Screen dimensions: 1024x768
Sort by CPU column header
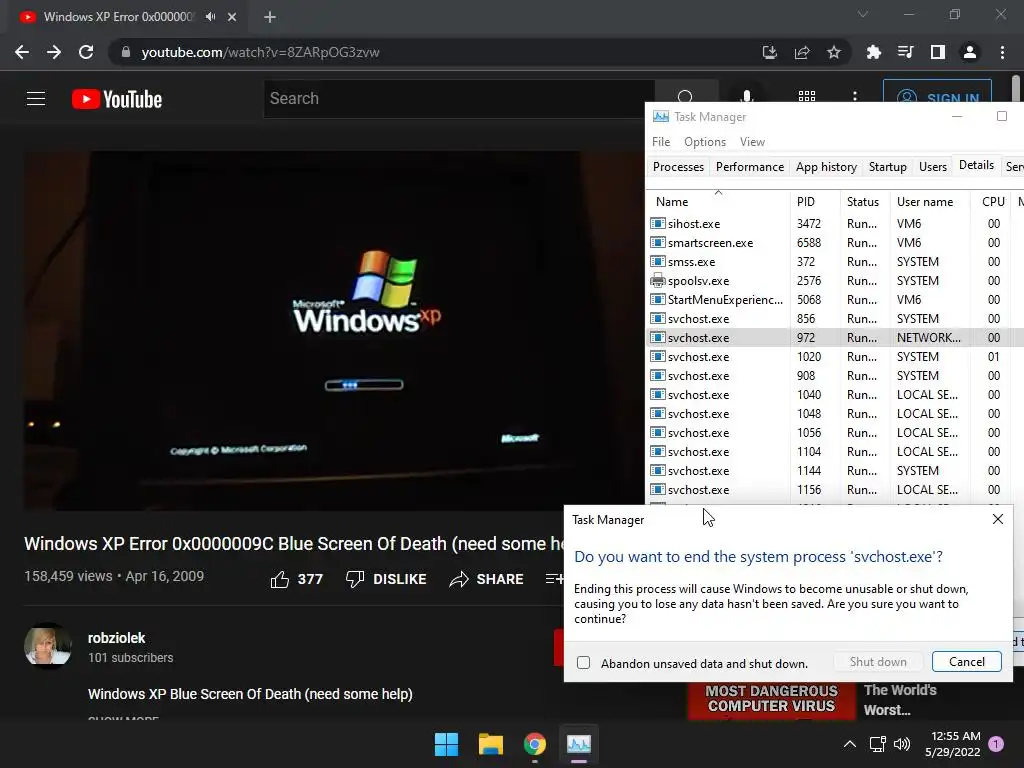pyautogui.click(x=993, y=202)
